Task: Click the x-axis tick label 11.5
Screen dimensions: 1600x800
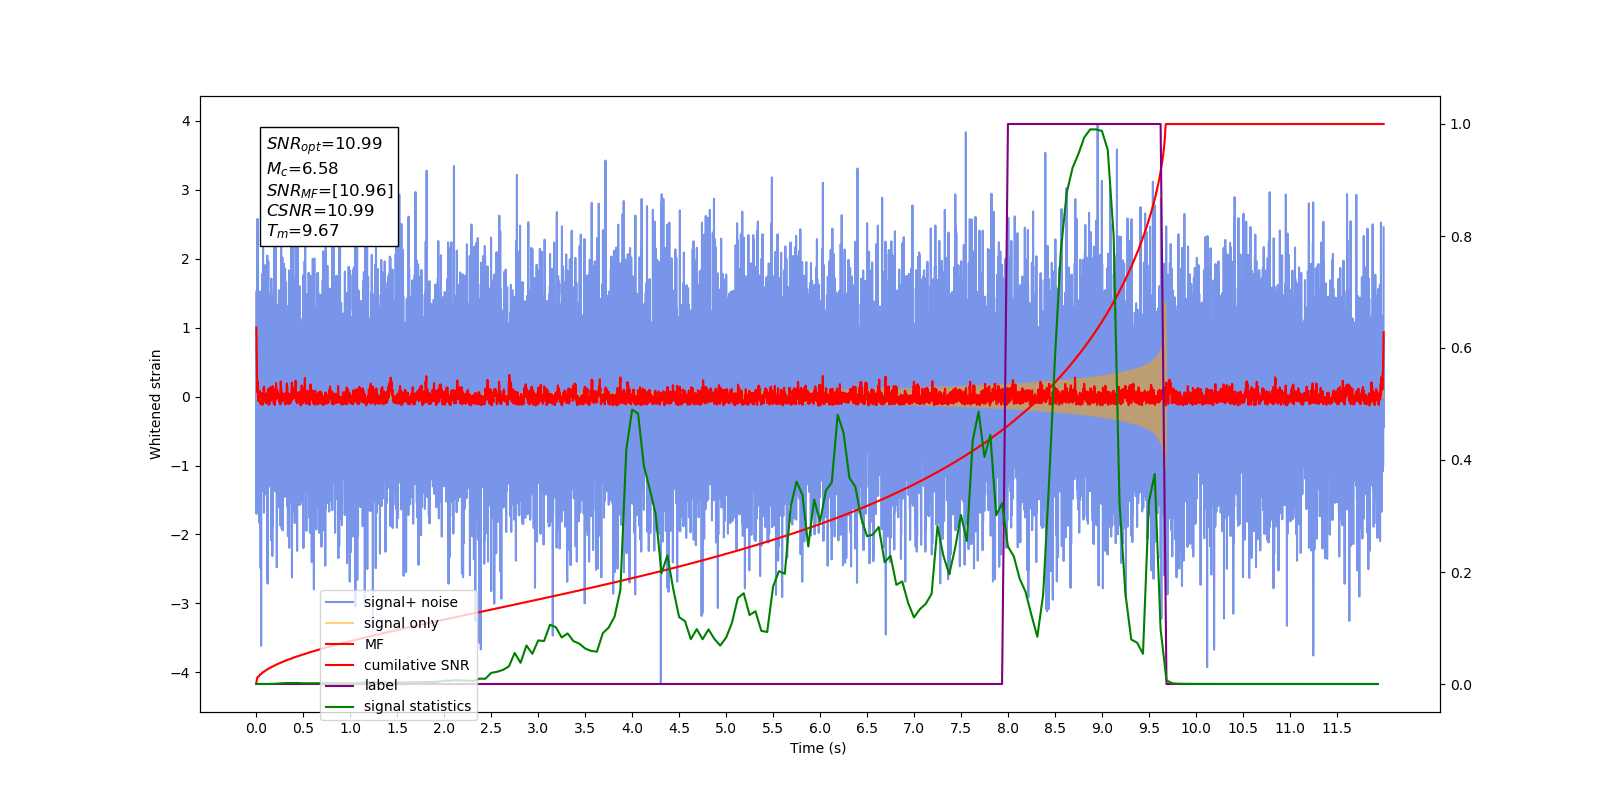Action: 1337,728
